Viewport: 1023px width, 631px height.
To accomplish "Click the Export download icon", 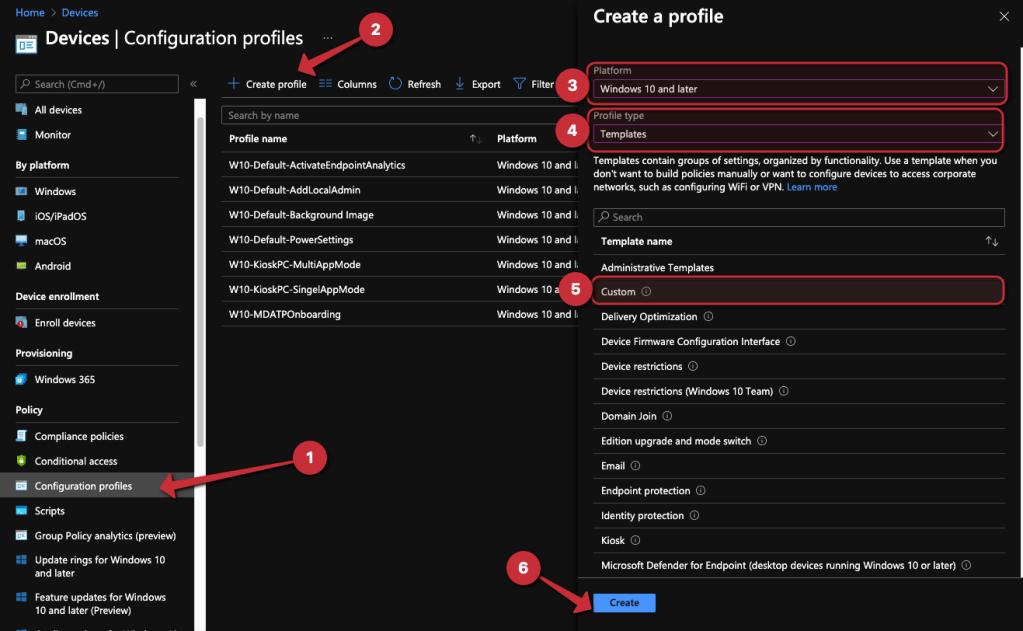I will [x=460, y=84].
